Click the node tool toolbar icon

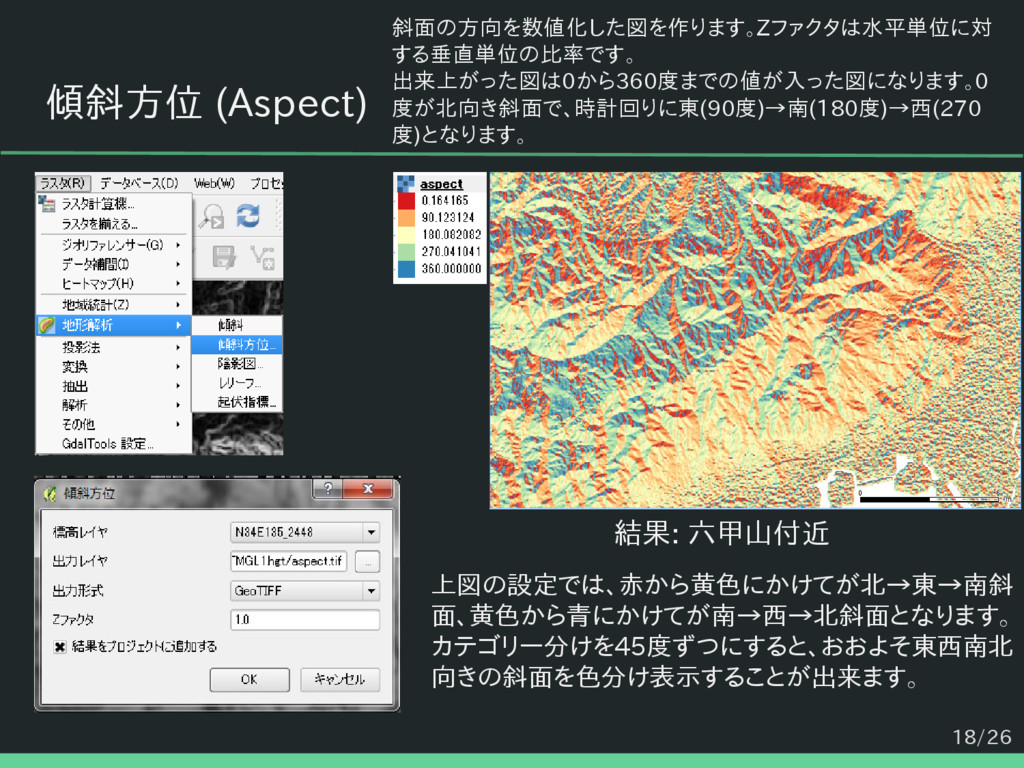tap(262, 257)
